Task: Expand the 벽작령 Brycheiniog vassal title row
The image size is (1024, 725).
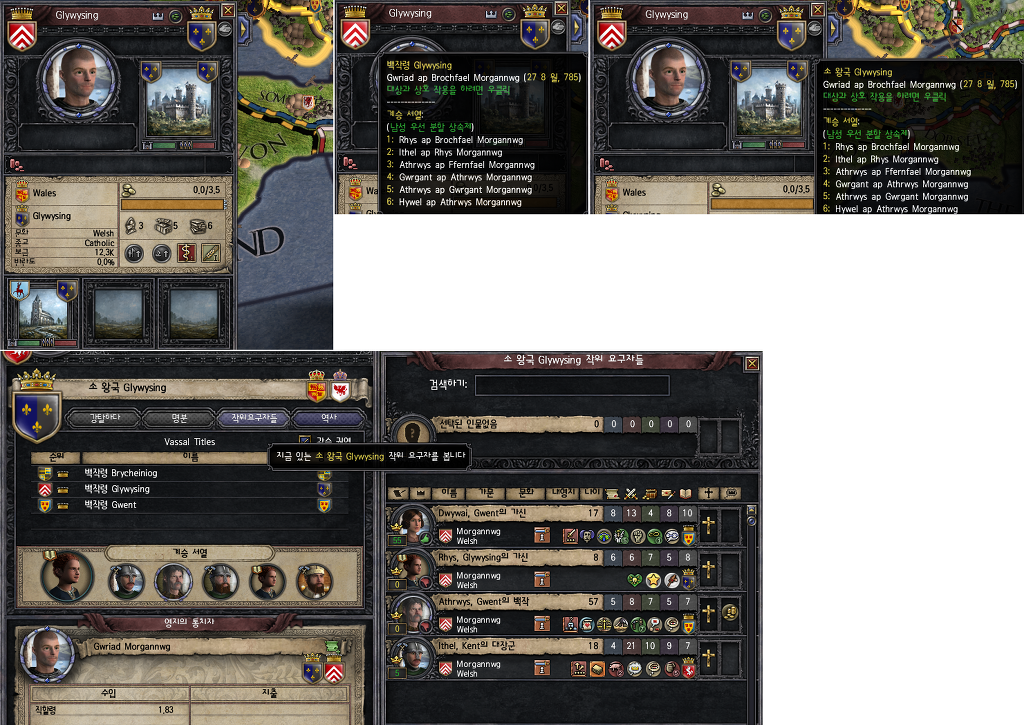Action: coord(189,473)
